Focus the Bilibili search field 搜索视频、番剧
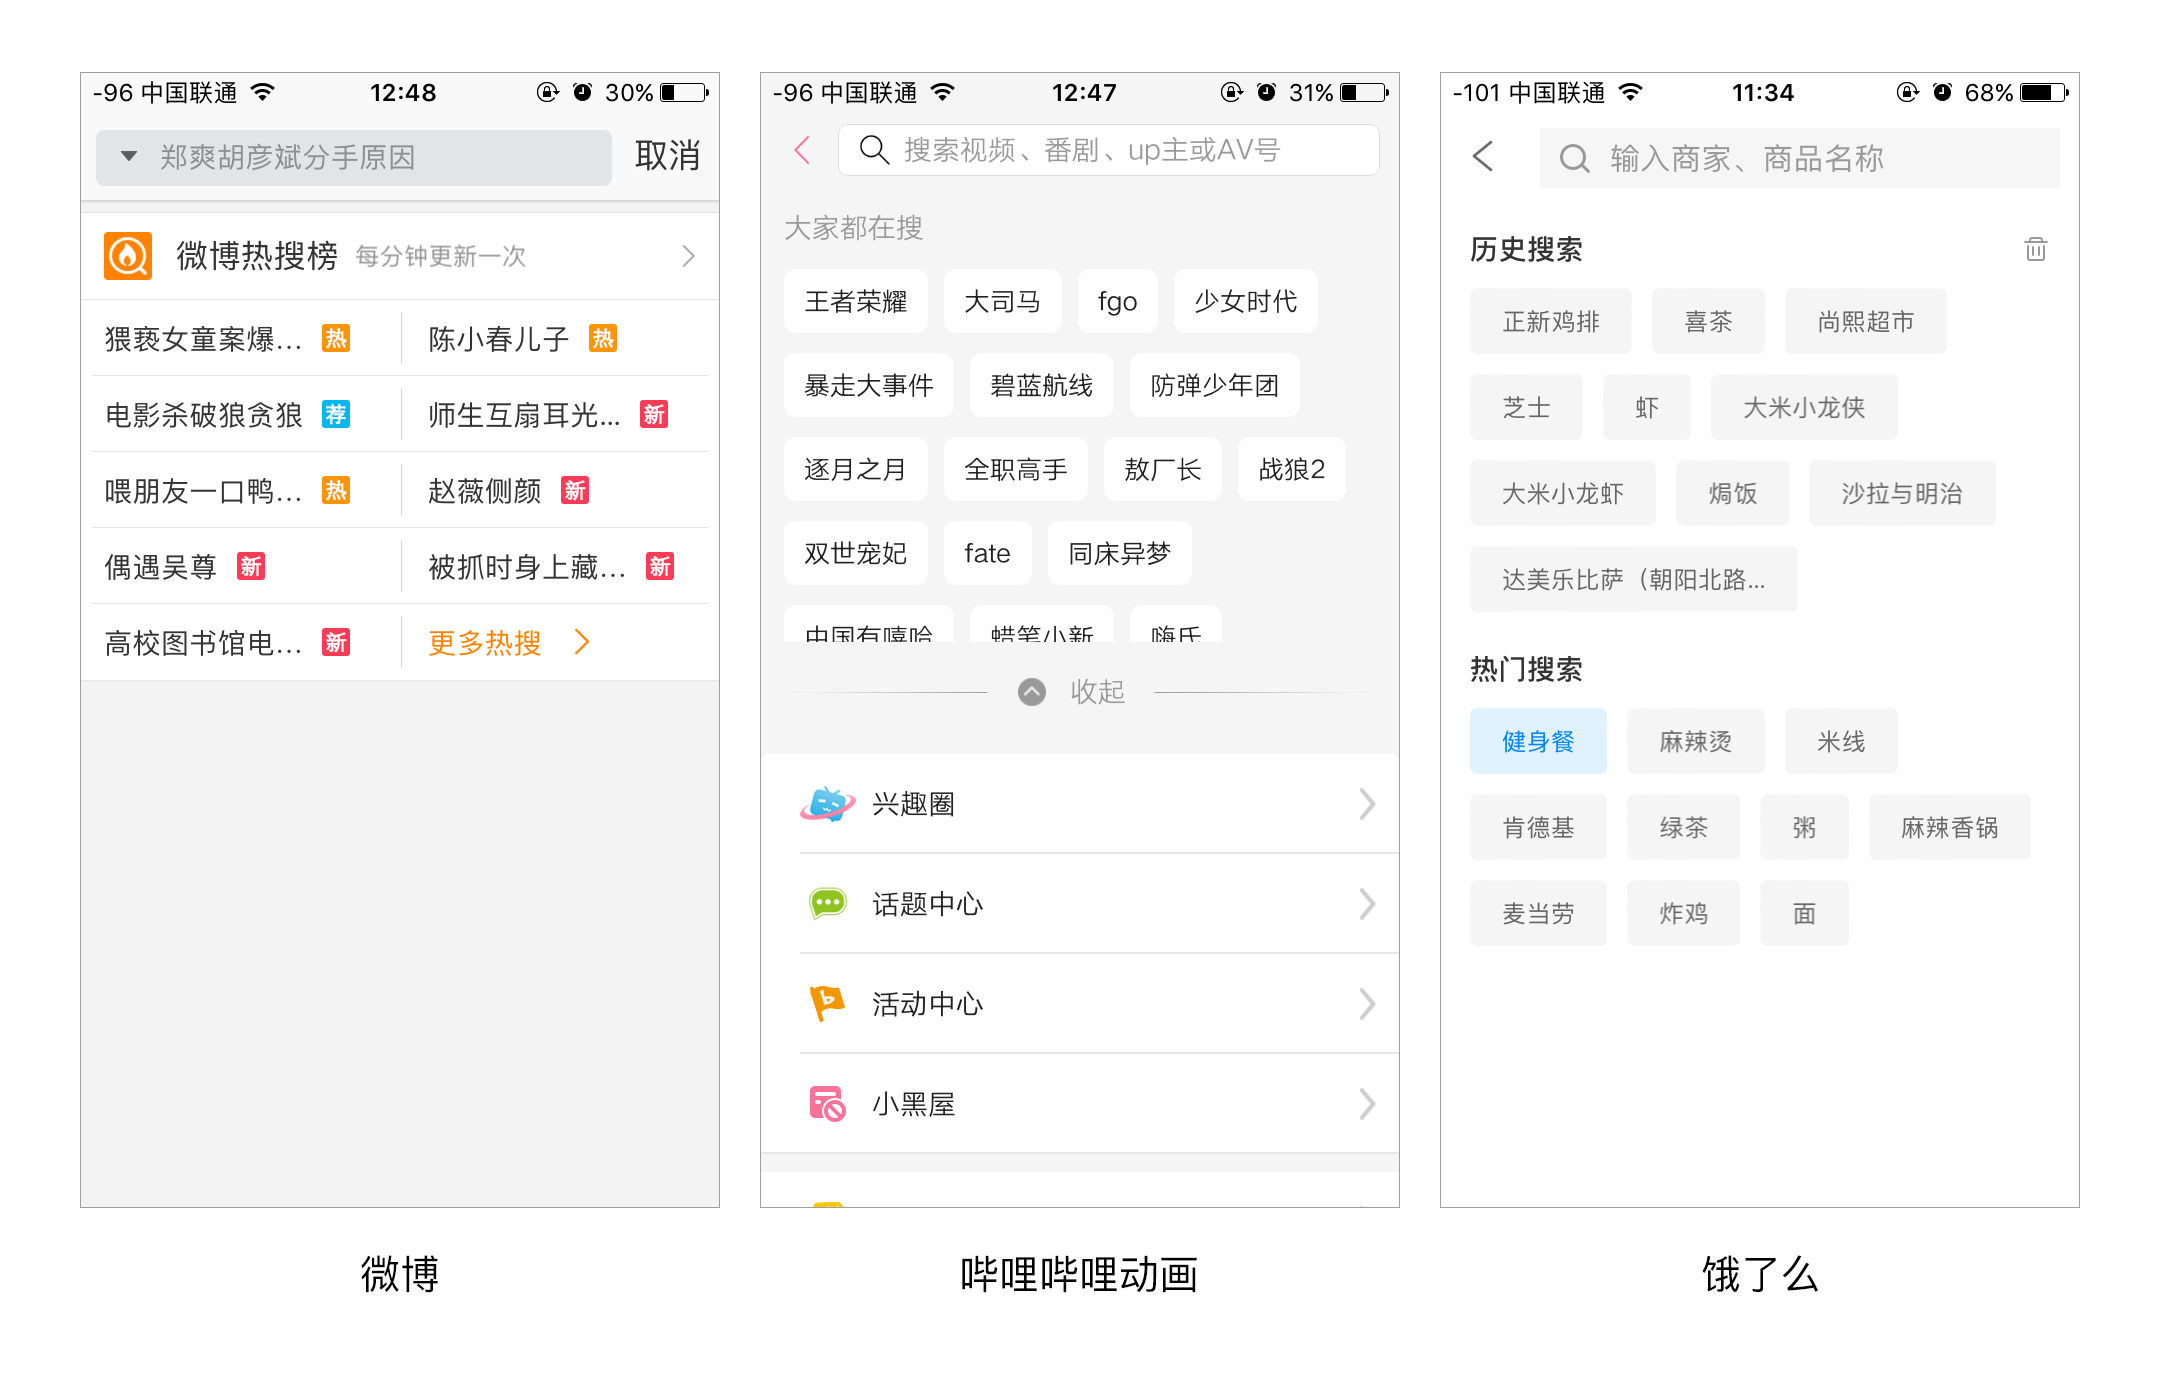This screenshot has height=1380, width=2160. [x=1109, y=150]
